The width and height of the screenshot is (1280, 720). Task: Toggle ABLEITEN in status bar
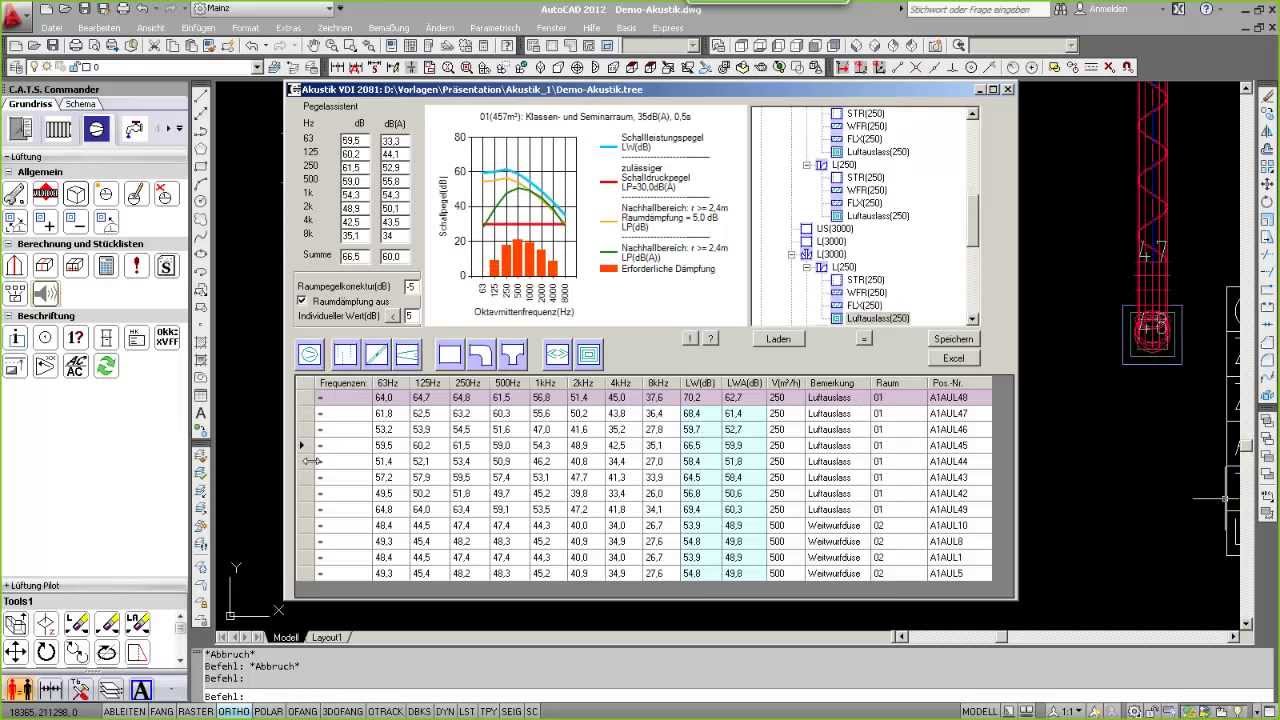click(124, 712)
